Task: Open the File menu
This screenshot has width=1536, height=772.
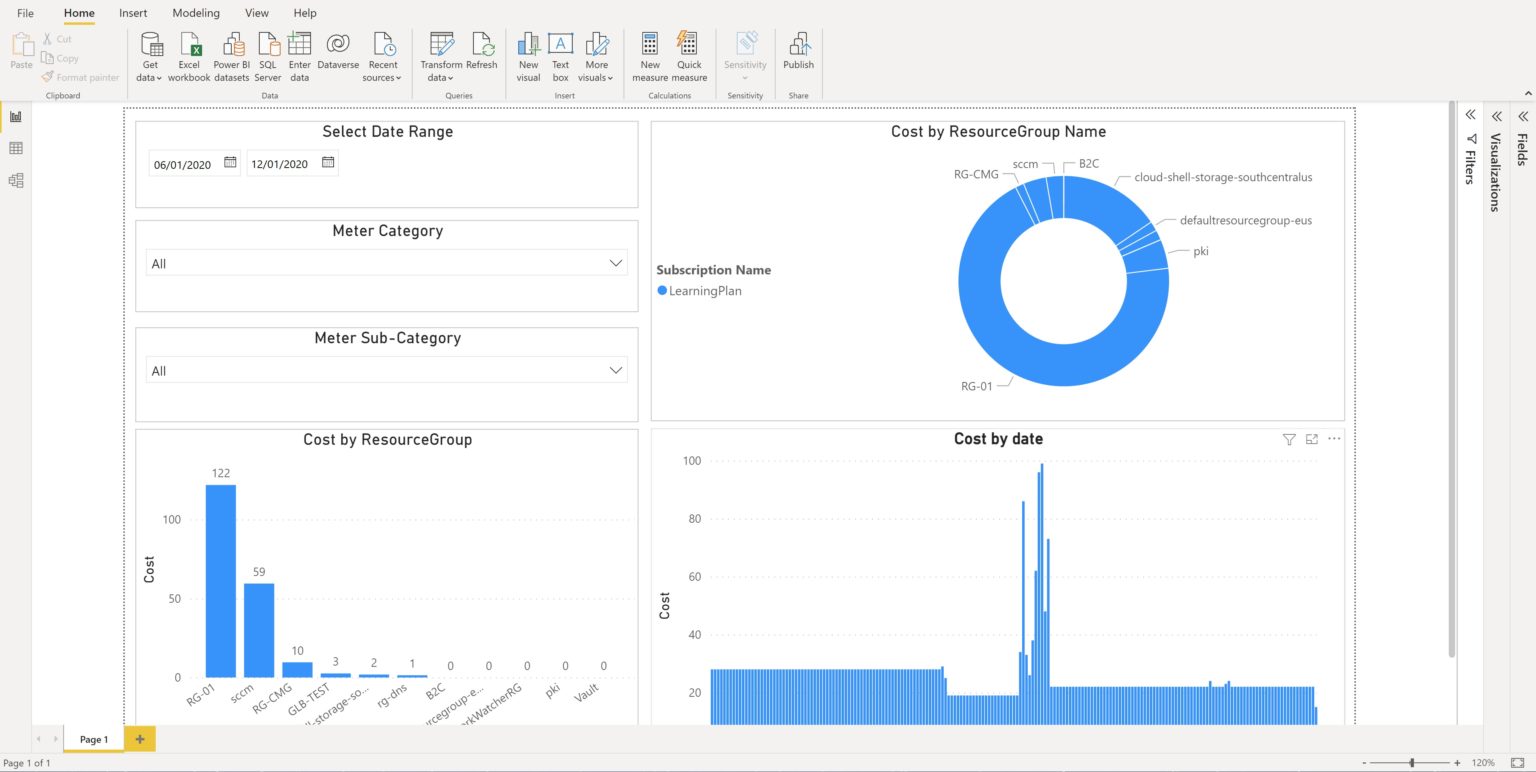Action: 25,13
